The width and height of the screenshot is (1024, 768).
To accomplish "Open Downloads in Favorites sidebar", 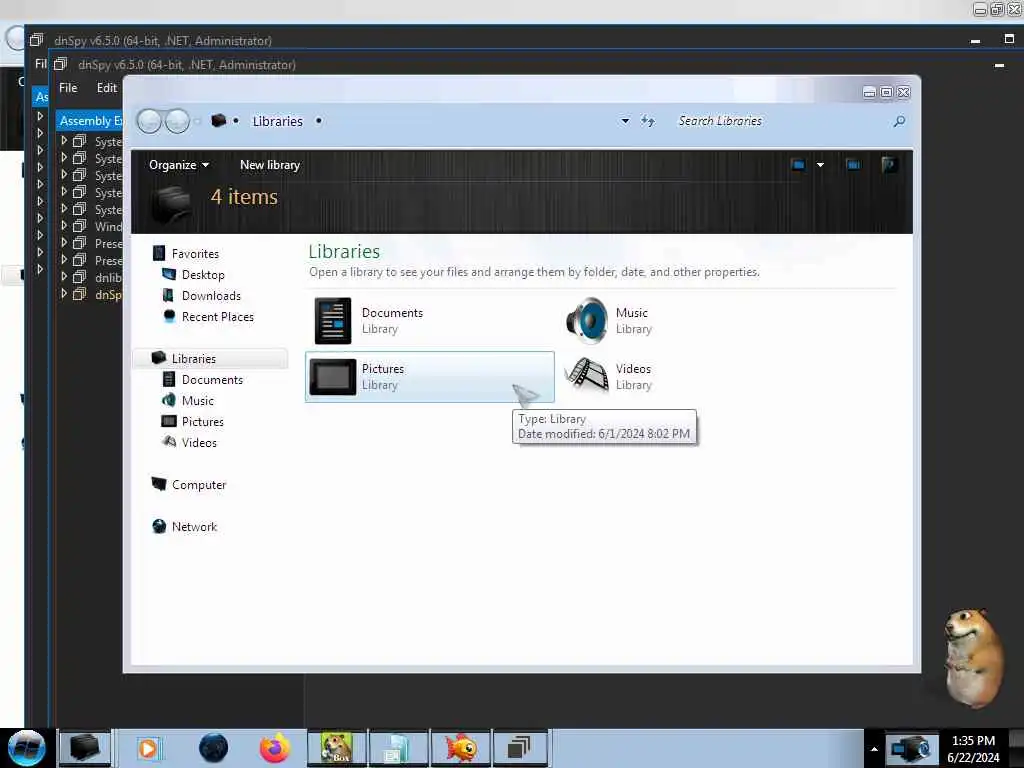I will coord(211,296).
